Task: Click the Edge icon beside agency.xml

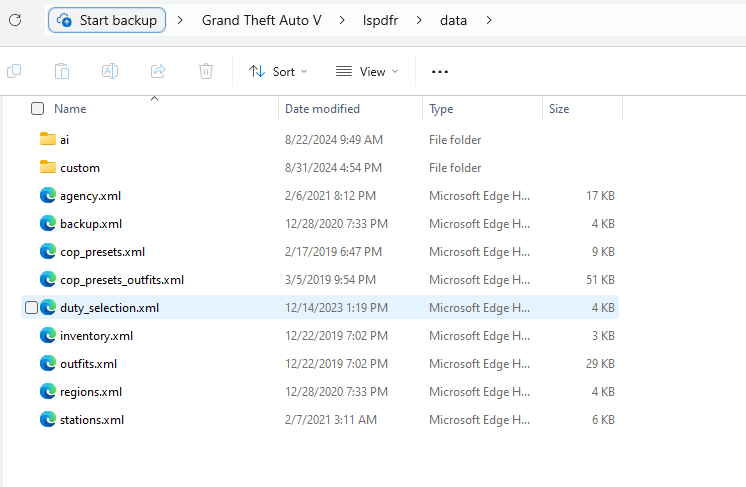Action: 48,196
